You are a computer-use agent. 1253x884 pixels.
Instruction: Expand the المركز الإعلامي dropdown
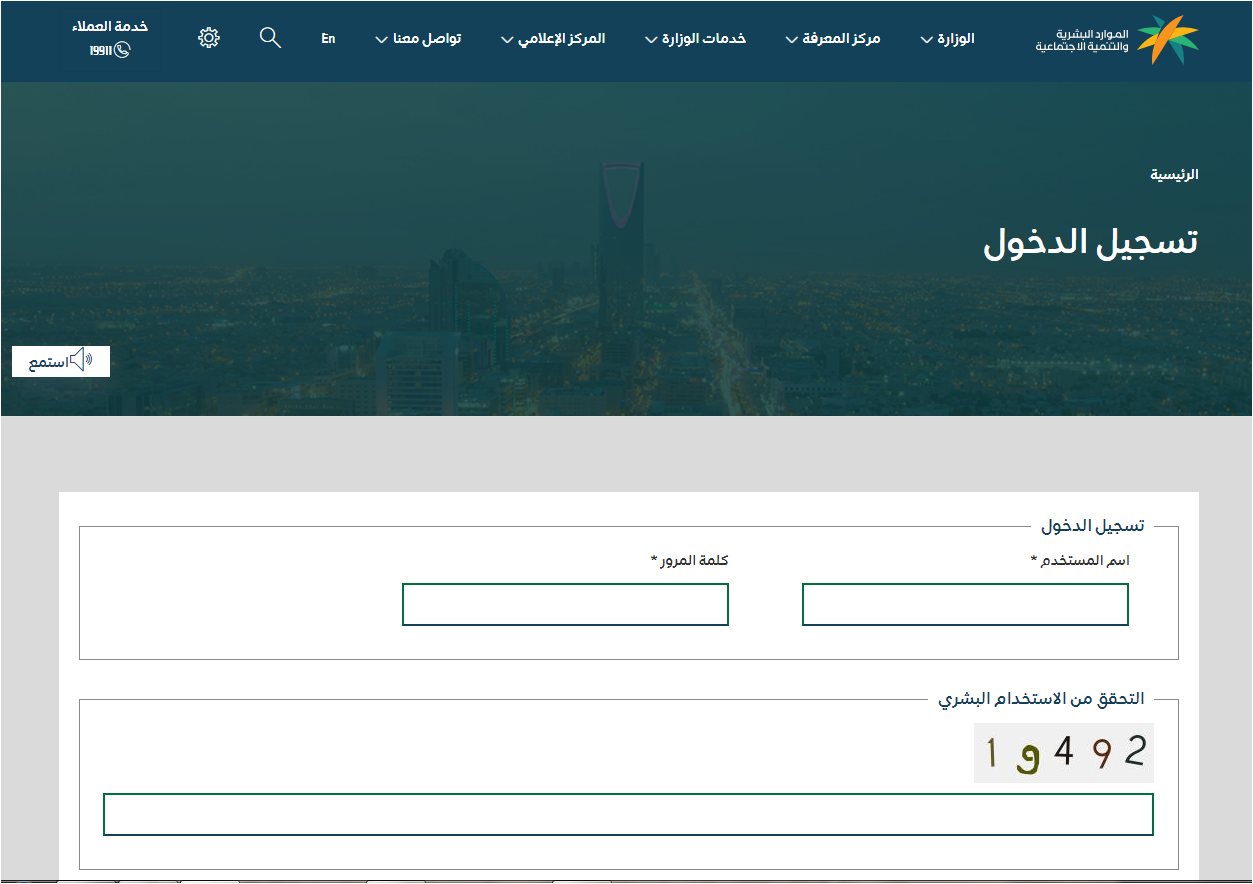point(553,39)
